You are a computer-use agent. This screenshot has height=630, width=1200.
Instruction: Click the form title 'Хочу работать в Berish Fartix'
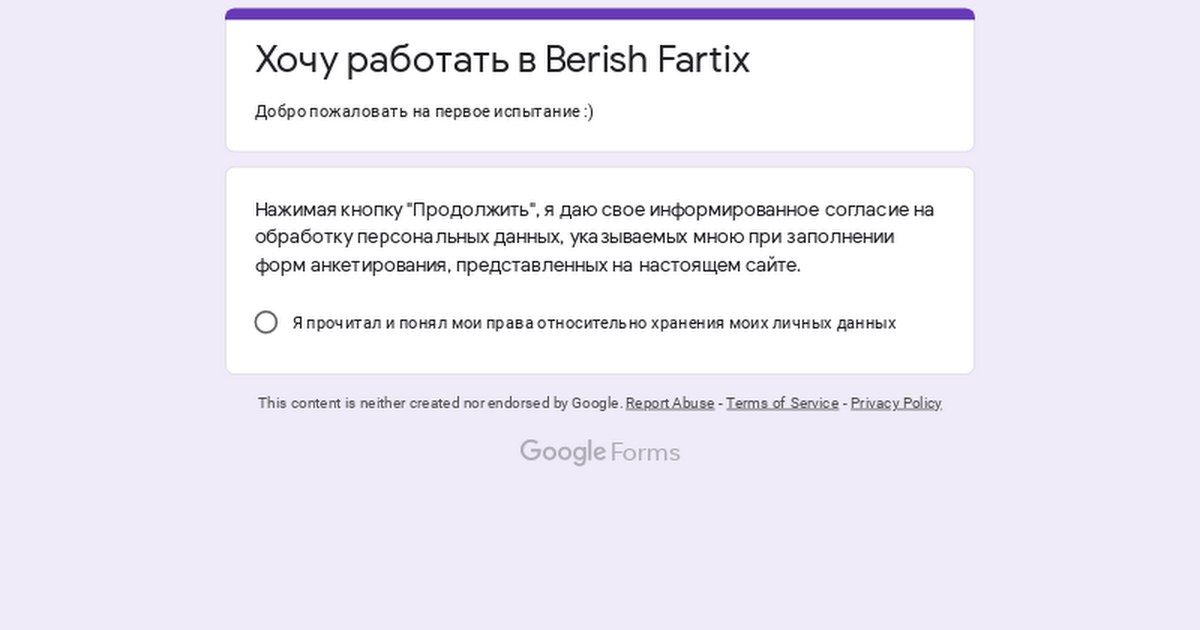[x=502, y=60]
